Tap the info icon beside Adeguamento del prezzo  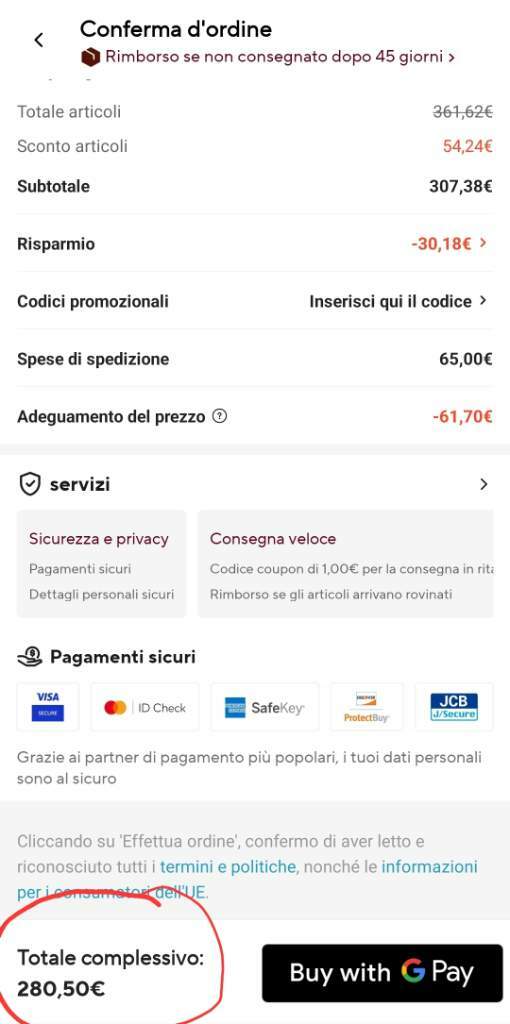click(x=220, y=416)
